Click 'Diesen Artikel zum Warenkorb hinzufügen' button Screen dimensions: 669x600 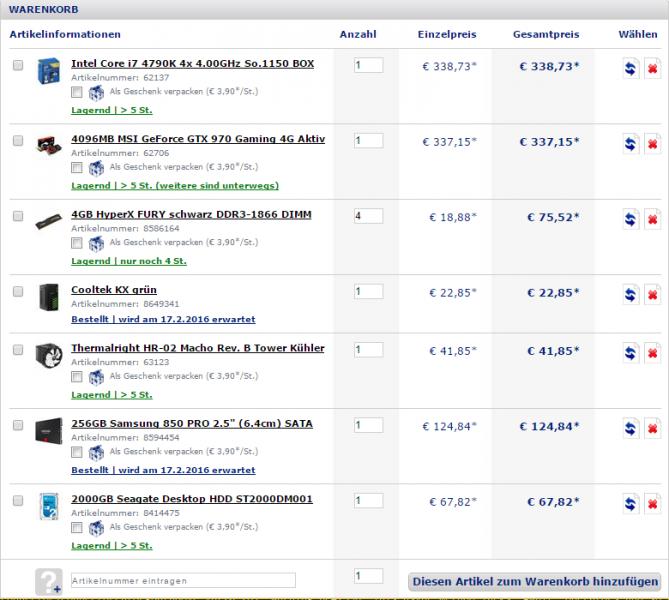coord(535,581)
